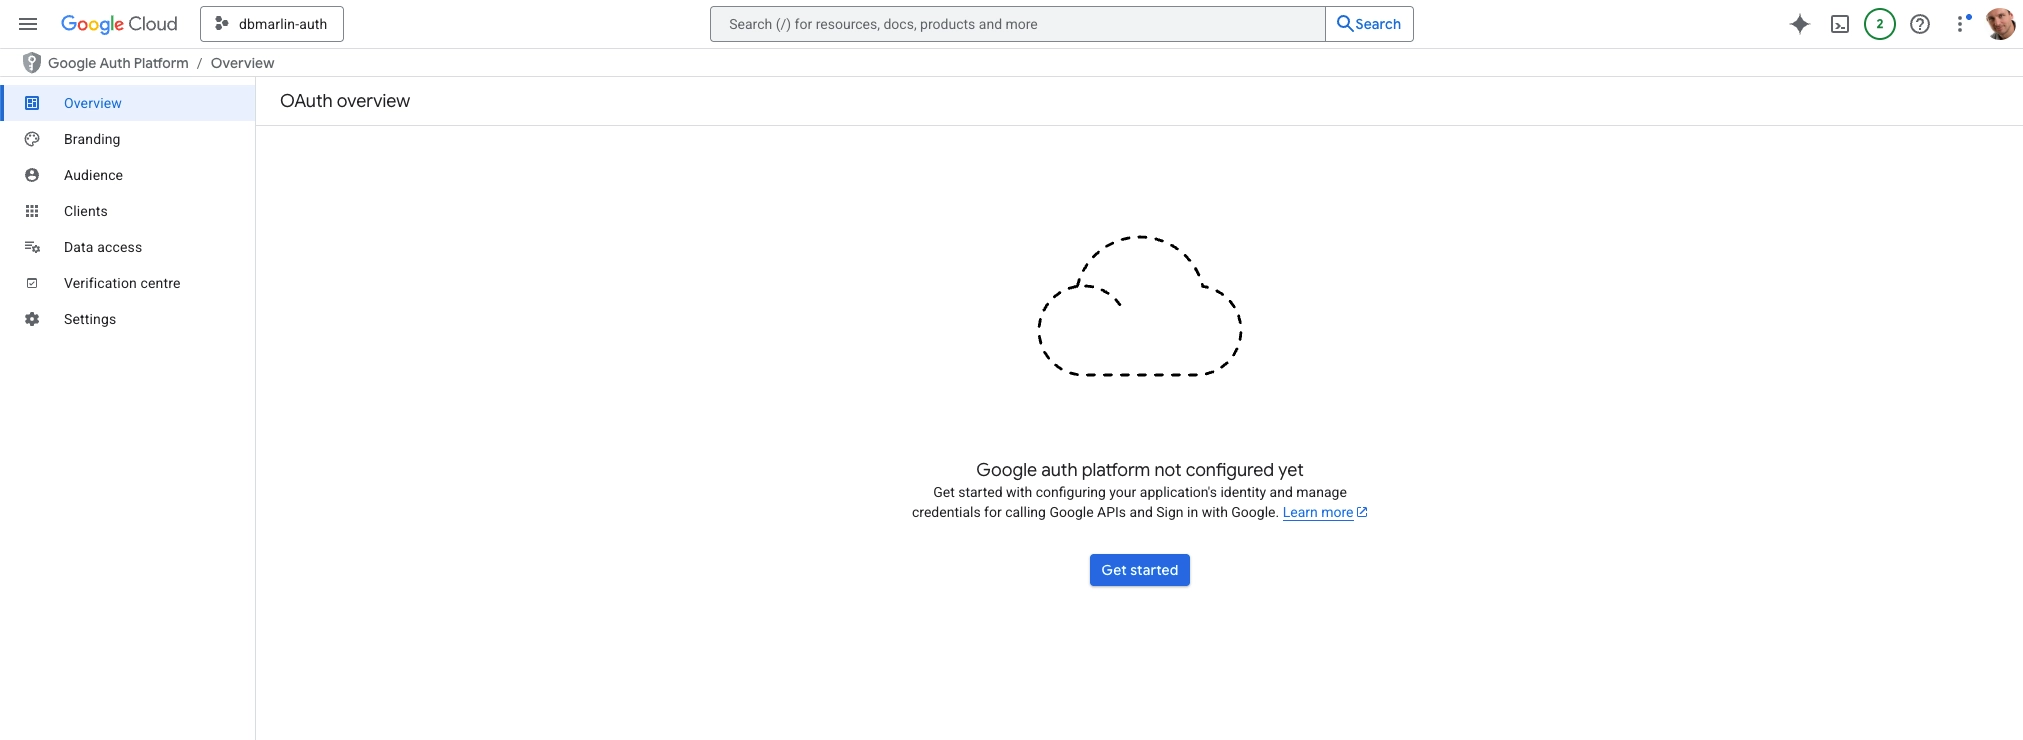Open the help question-mark icon
Screen dimensions: 2023x740
[x=1920, y=24]
